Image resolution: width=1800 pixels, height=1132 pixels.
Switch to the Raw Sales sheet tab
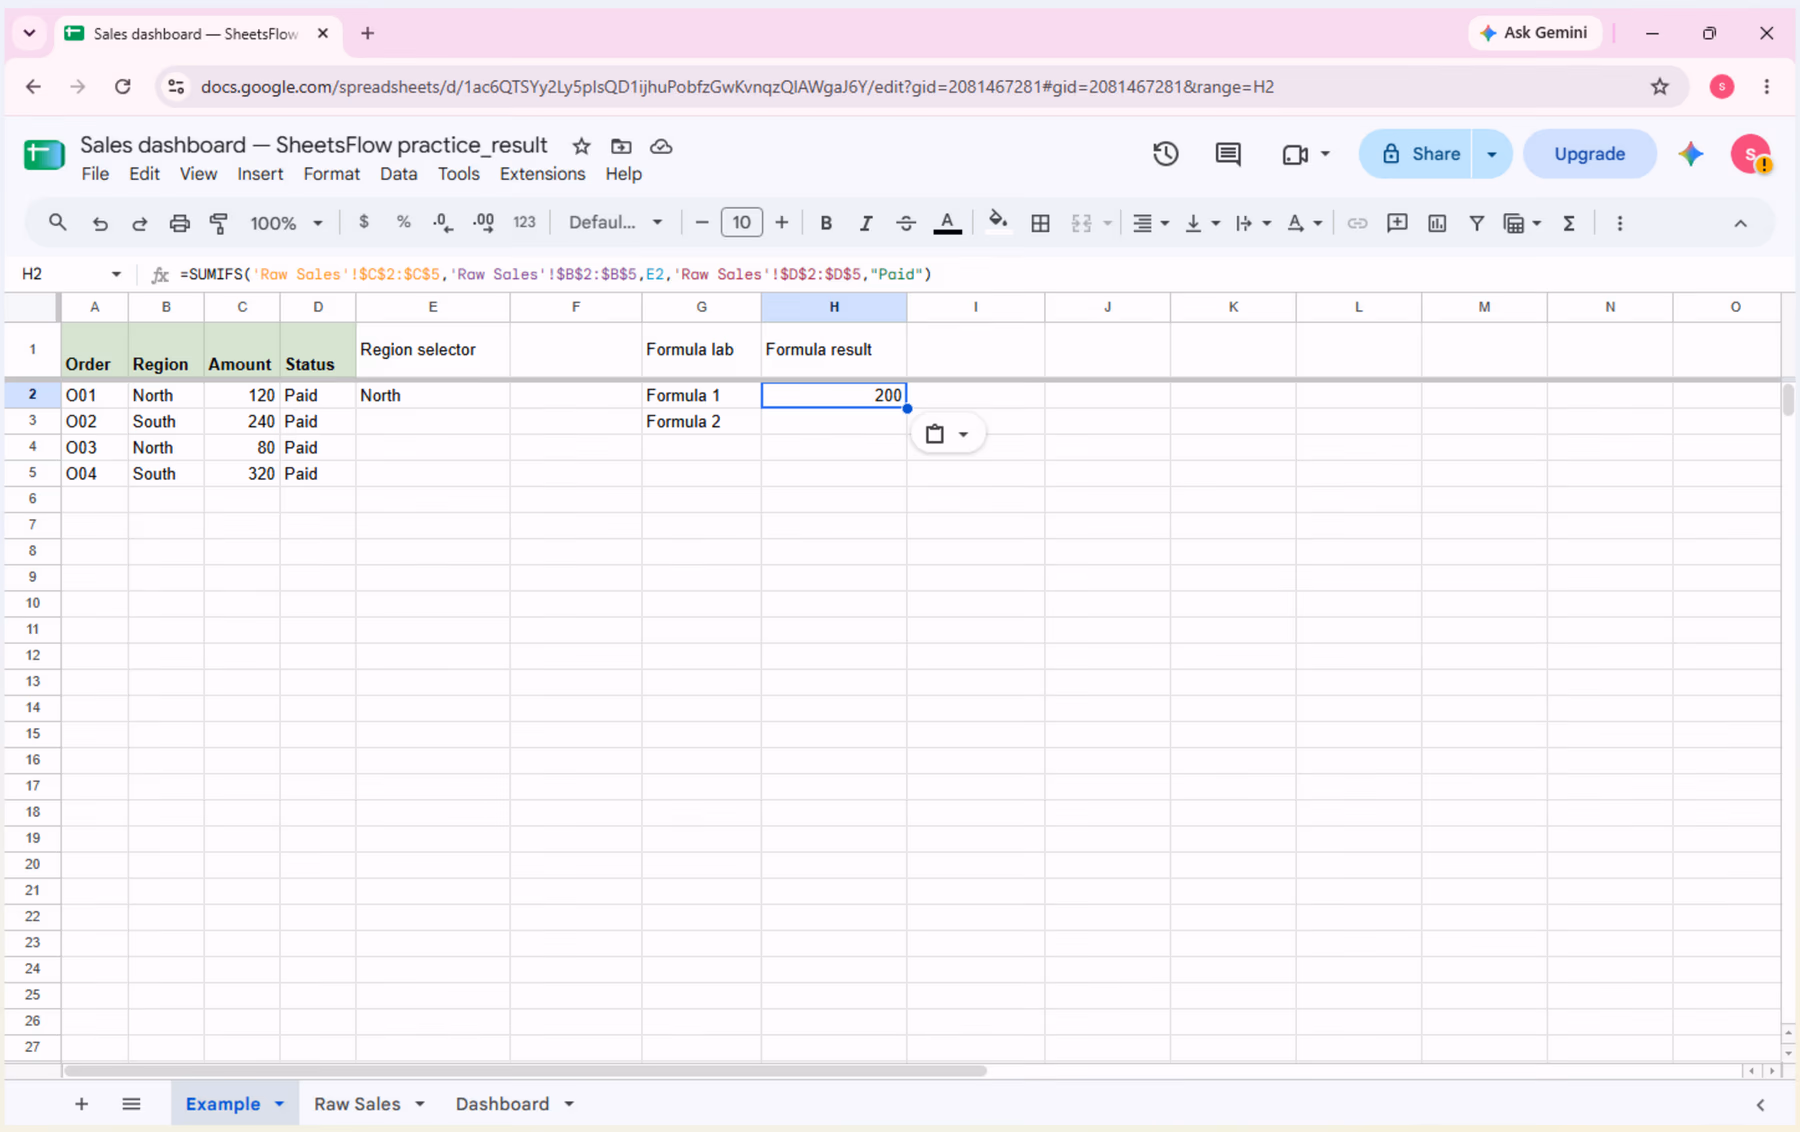coord(357,1104)
